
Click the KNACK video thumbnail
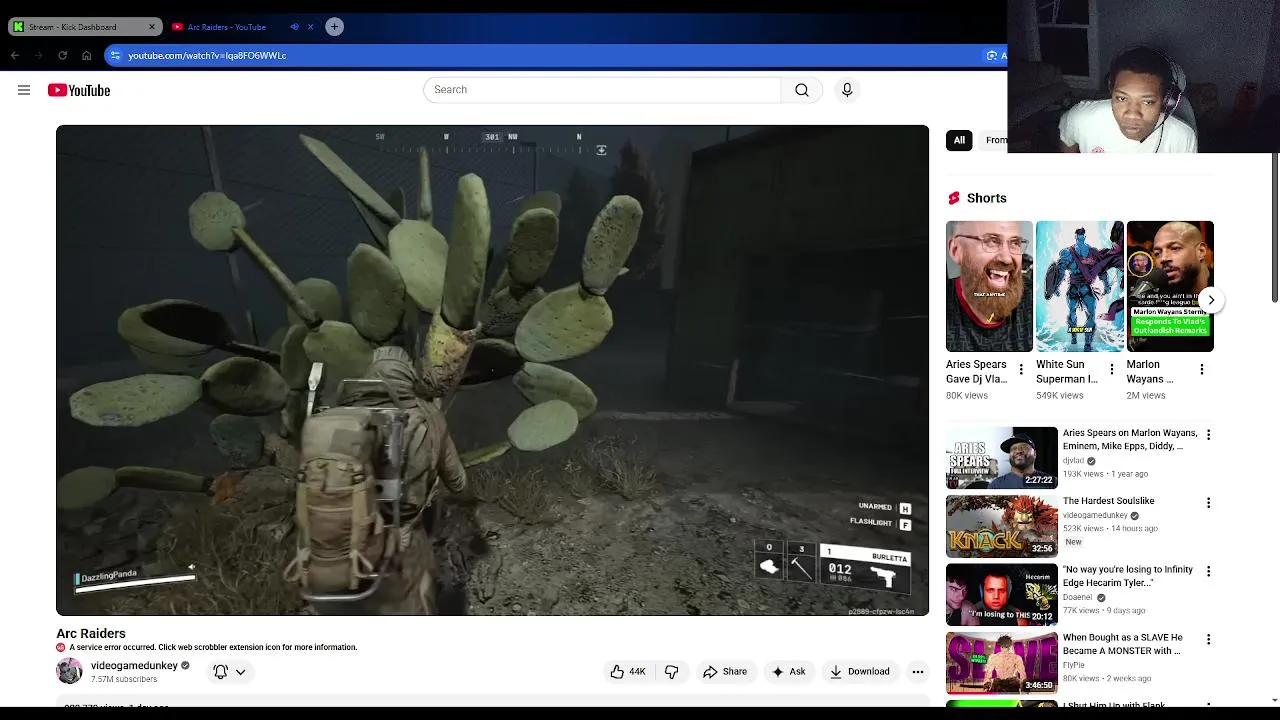pyautogui.click(x=1001, y=526)
